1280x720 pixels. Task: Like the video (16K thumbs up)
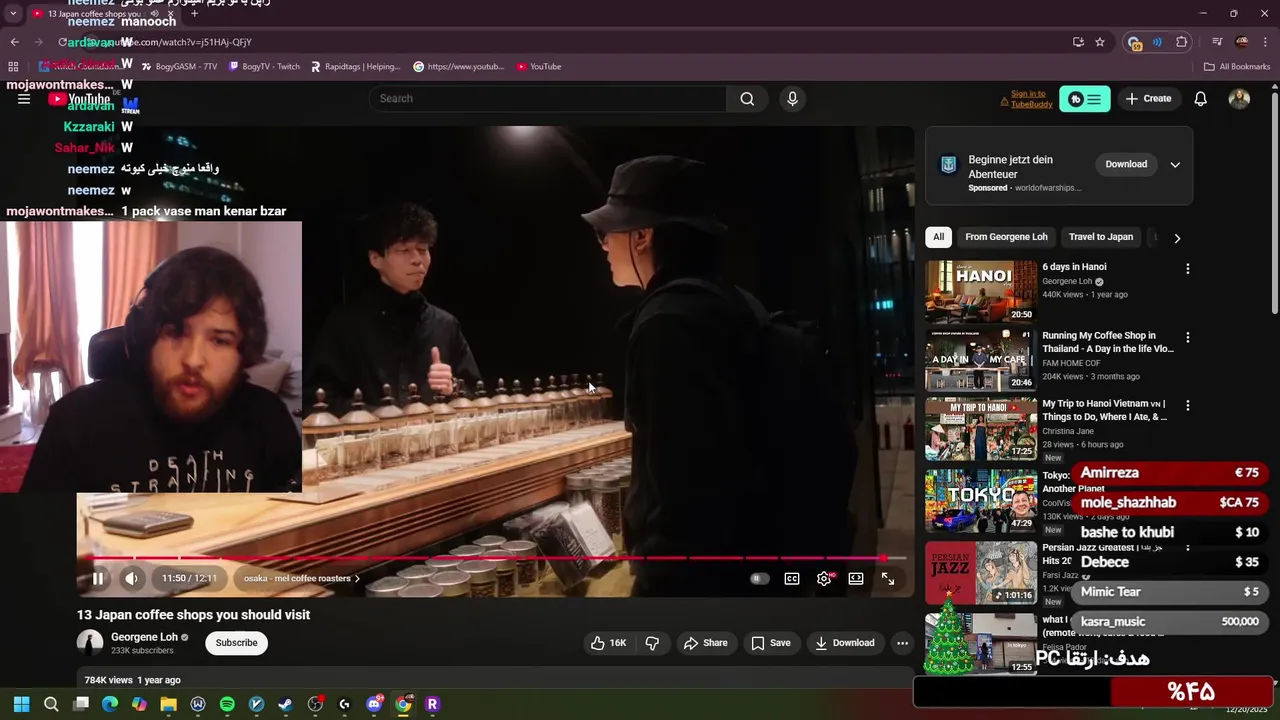coord(608,643)
